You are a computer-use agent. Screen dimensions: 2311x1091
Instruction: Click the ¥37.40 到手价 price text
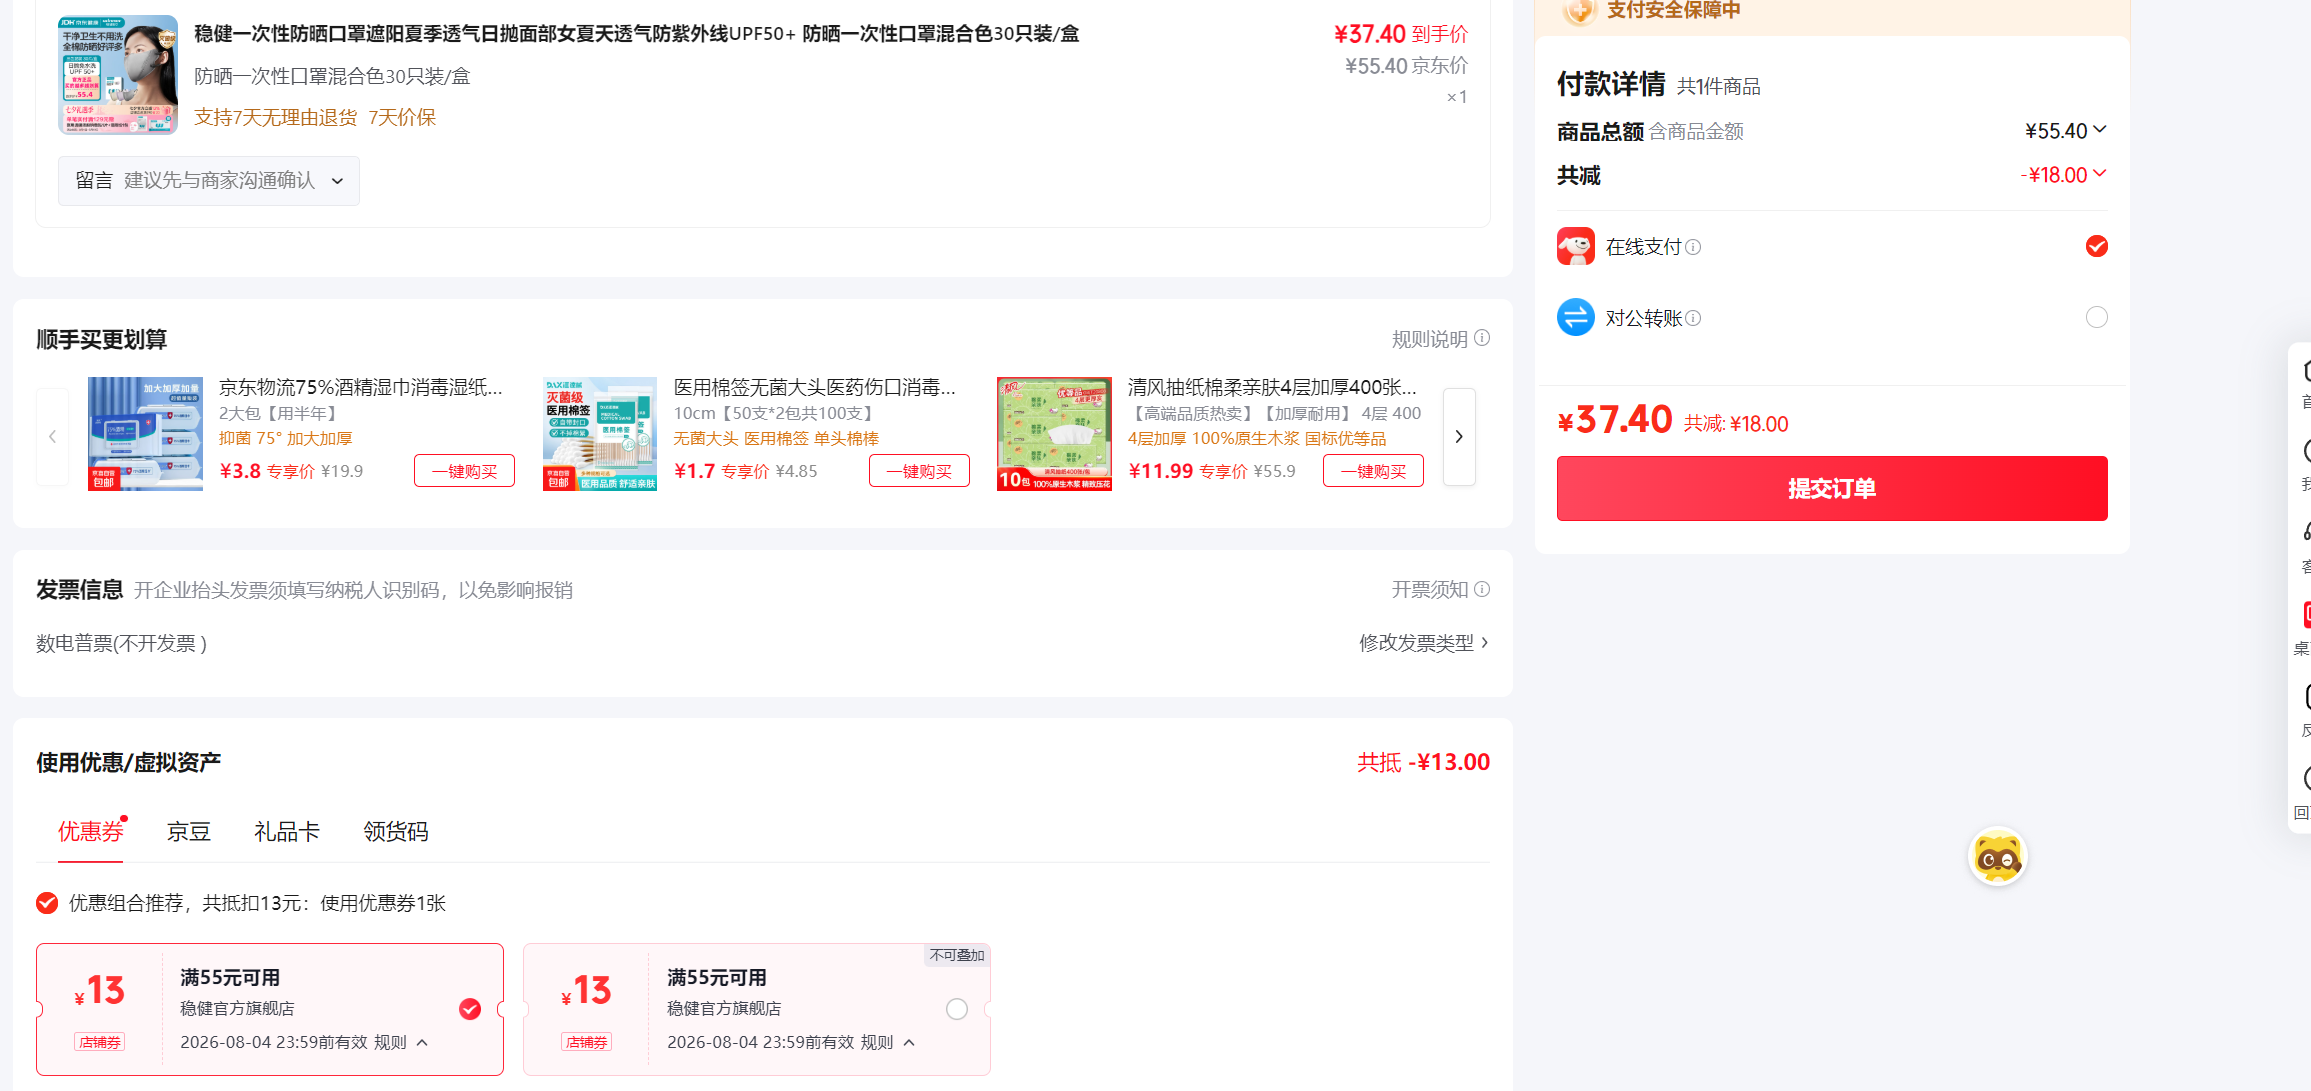tap(1401, 34)
